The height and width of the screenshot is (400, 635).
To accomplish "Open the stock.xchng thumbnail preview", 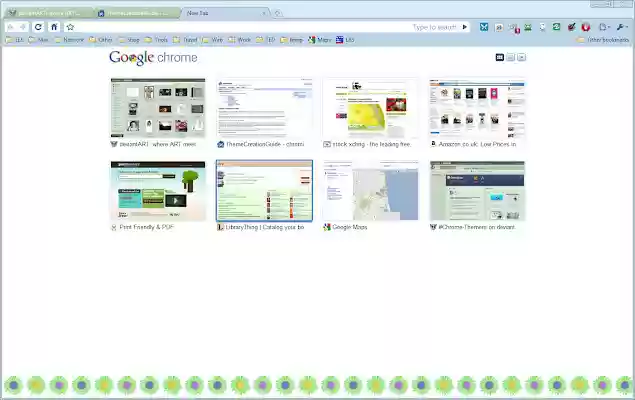I will (371, 108).
